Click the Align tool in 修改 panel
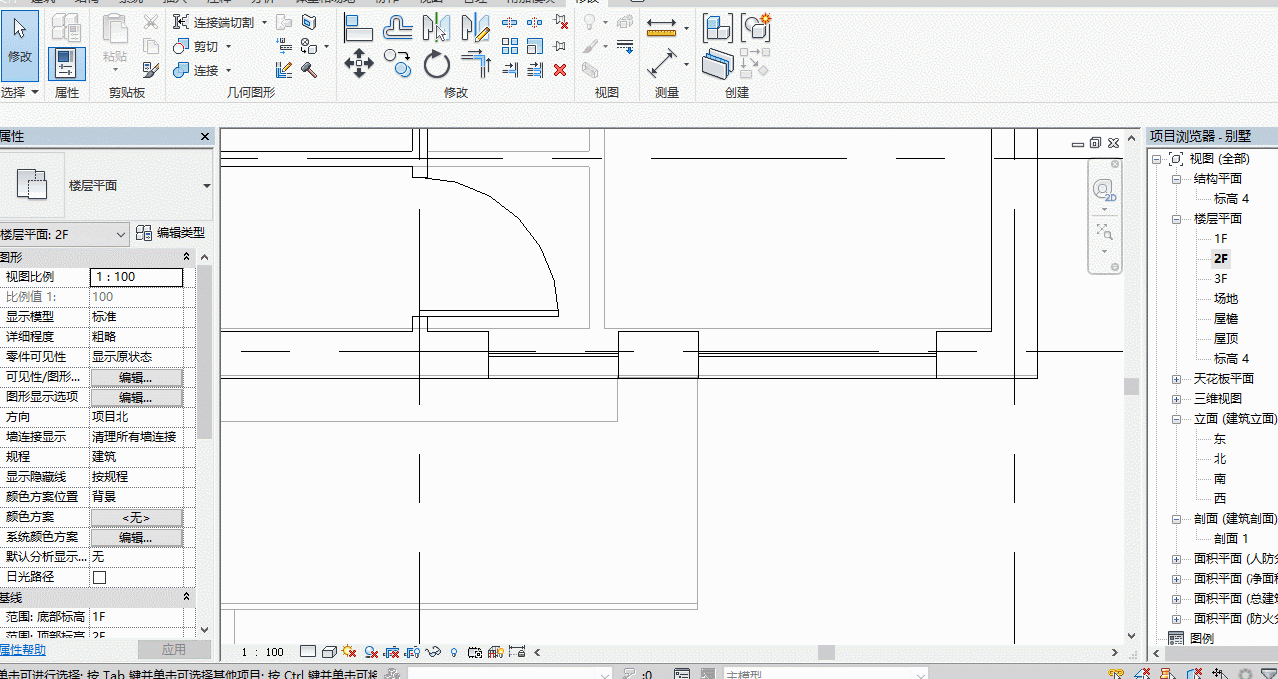The height and width of the screenshot is (679, 1278). [x=358, y=27]
